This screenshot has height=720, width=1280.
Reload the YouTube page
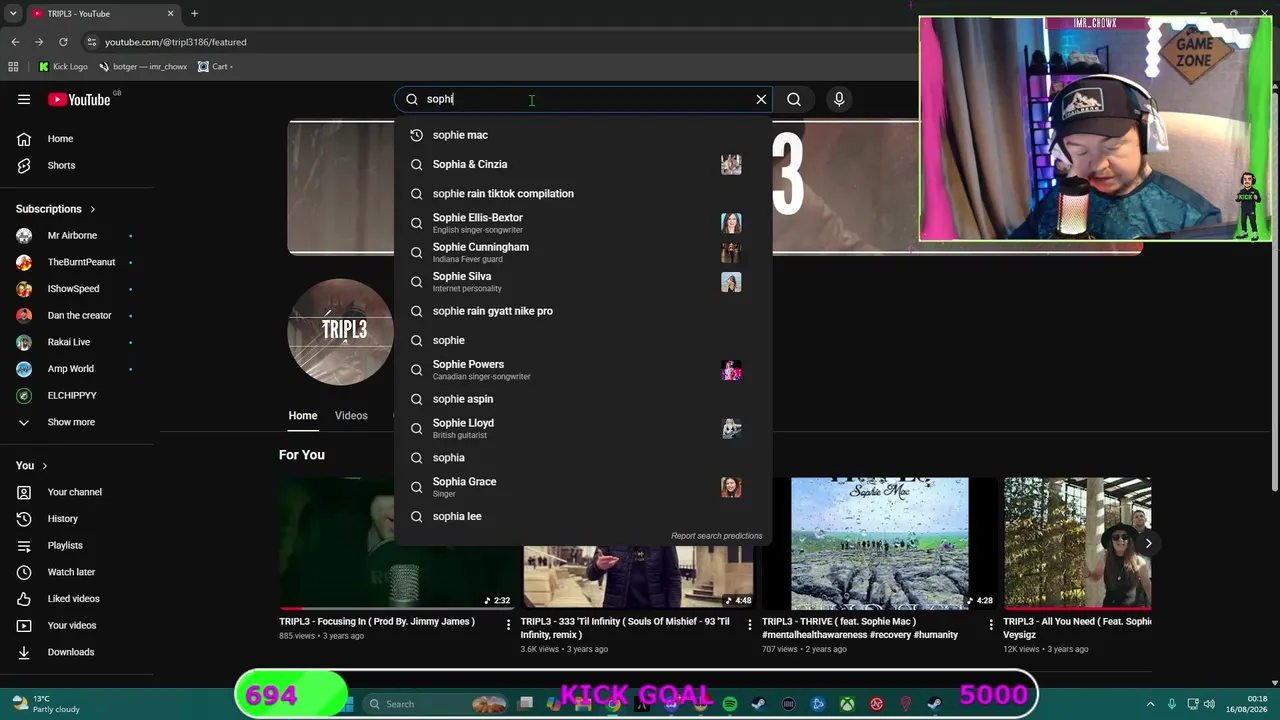pyautogui.click(x=63, y=42)
